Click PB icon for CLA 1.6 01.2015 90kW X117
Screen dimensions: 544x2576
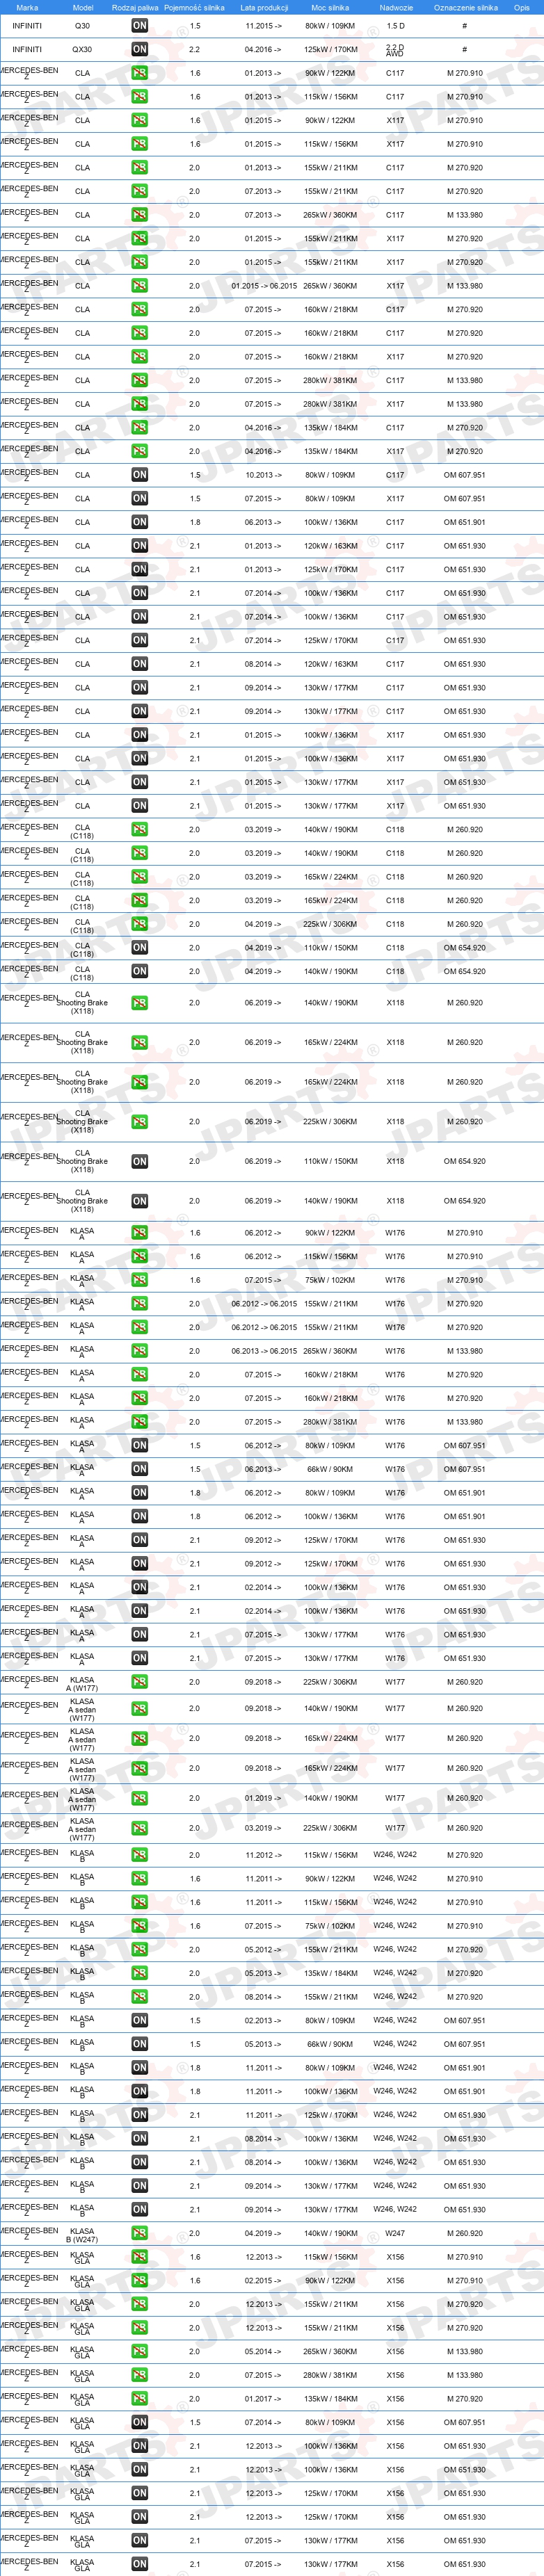pos(139,120)
